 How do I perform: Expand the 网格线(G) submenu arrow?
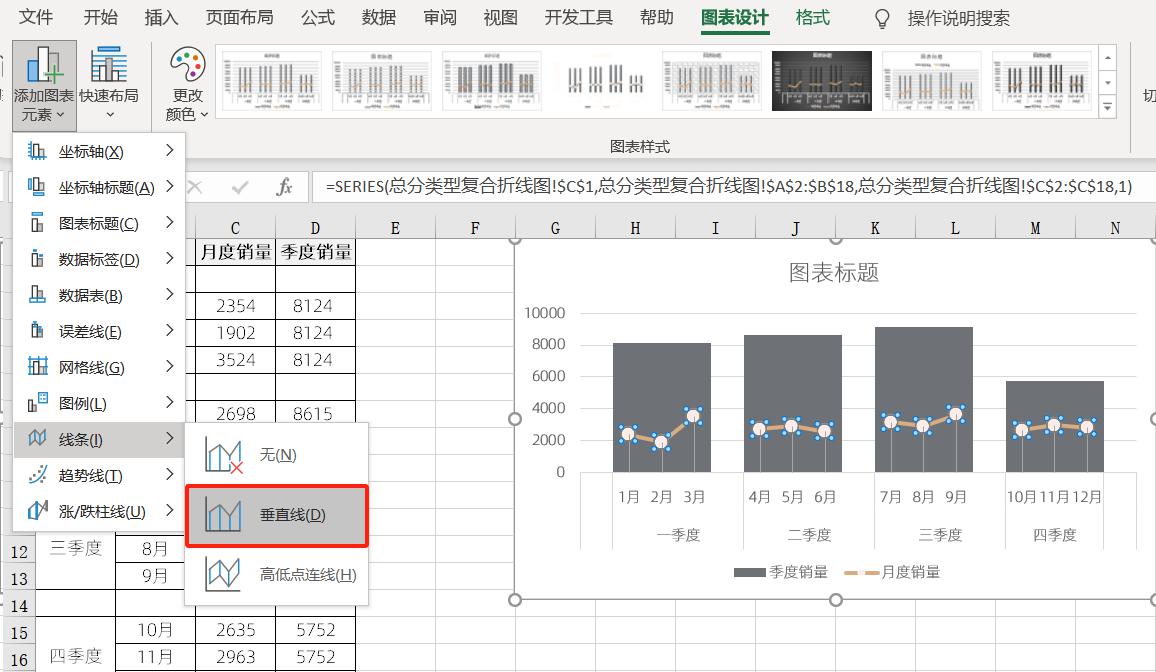coord(170,366)
